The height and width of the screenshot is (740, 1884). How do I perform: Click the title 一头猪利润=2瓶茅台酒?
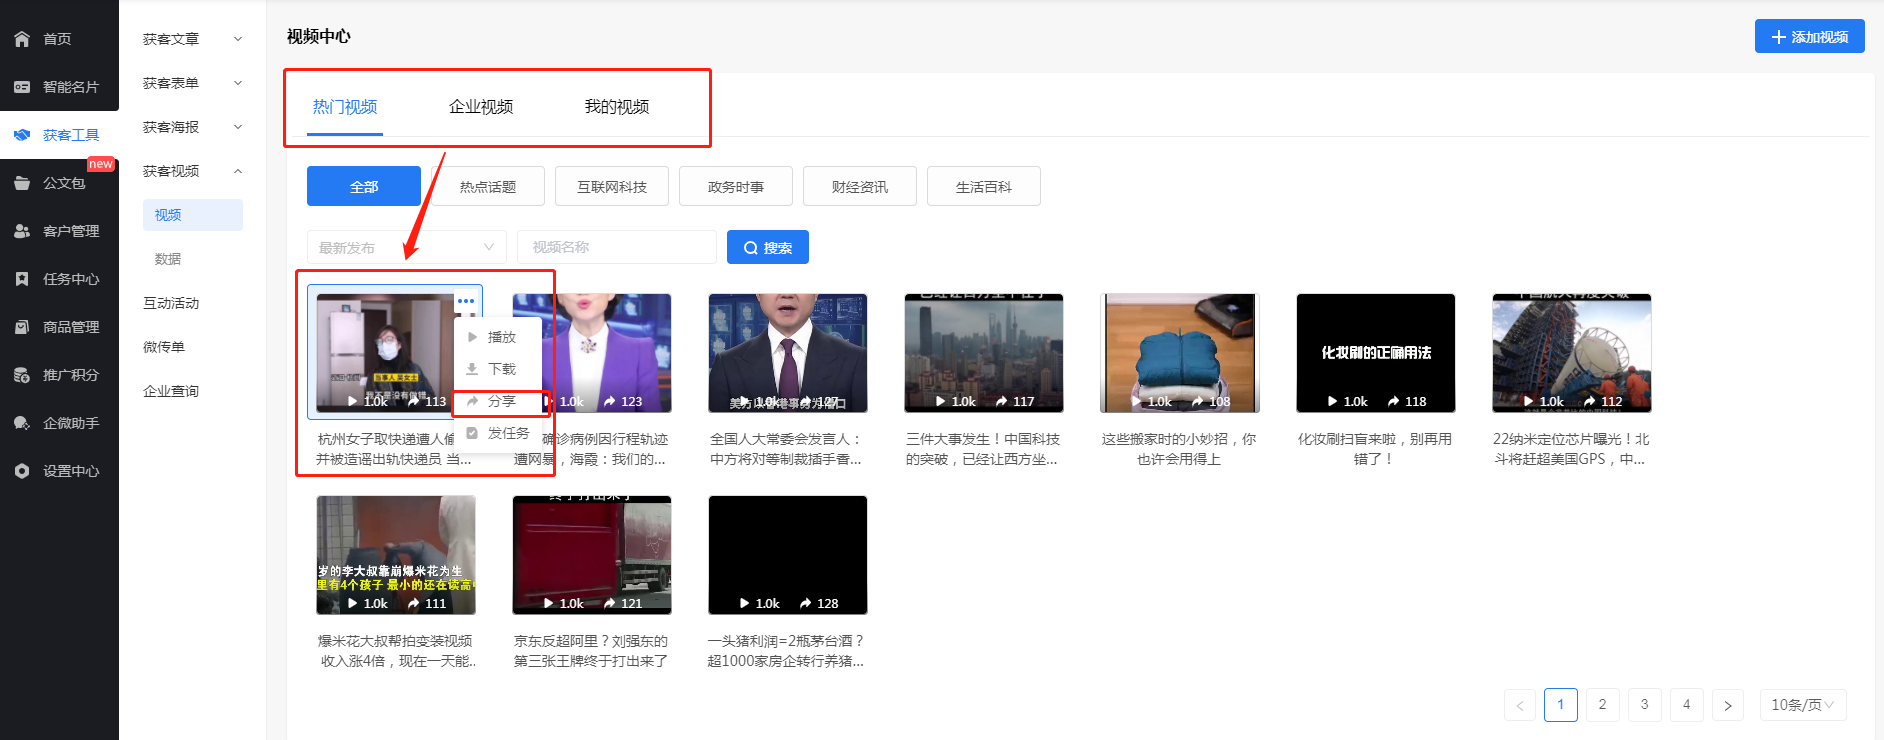pyautogui.click(x=786, y=651)
